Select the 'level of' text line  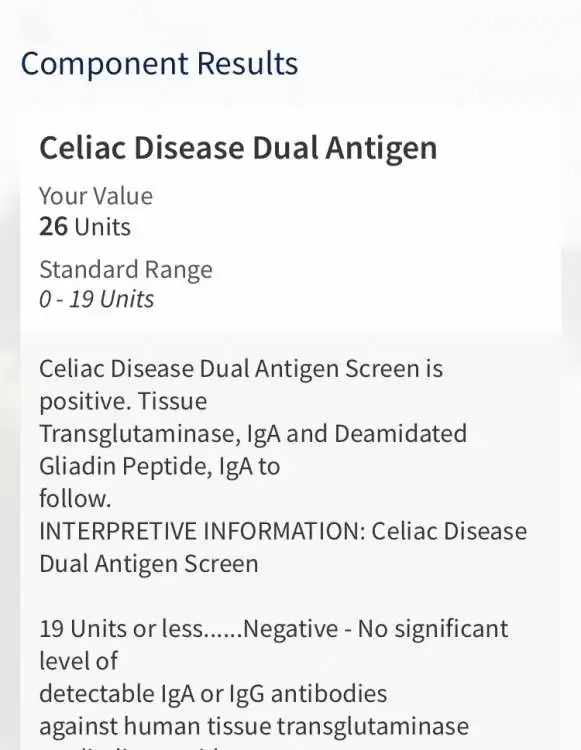(x=78, y=661)
